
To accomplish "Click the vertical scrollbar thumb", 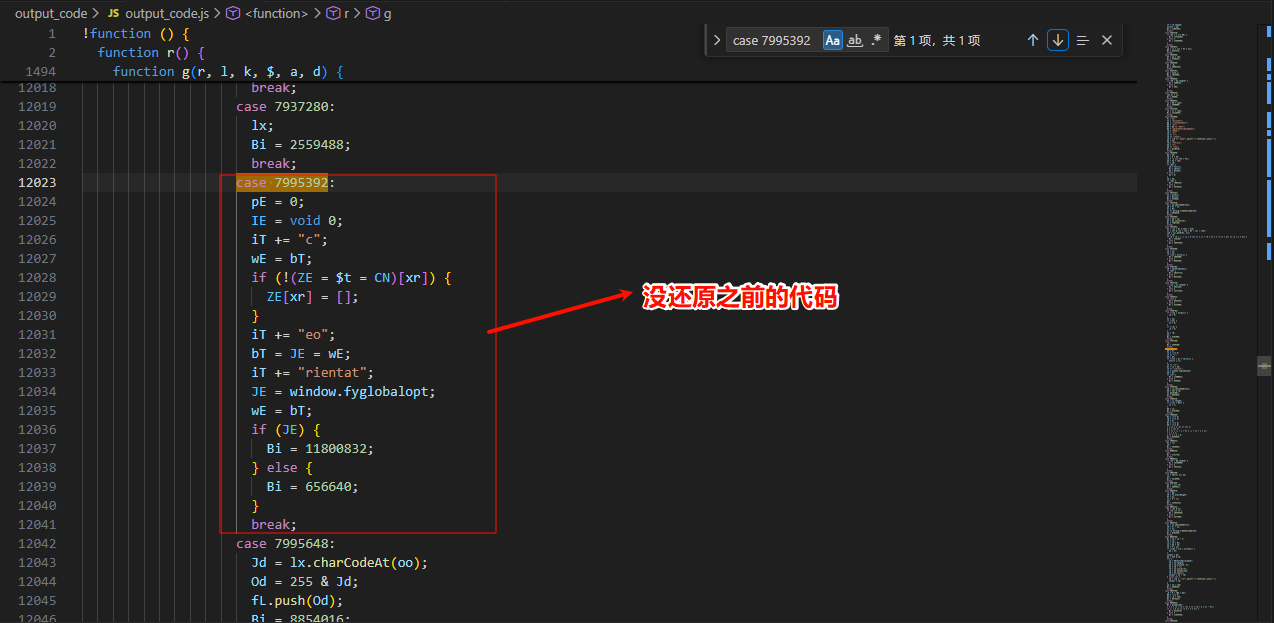I will pos(1264,366).
